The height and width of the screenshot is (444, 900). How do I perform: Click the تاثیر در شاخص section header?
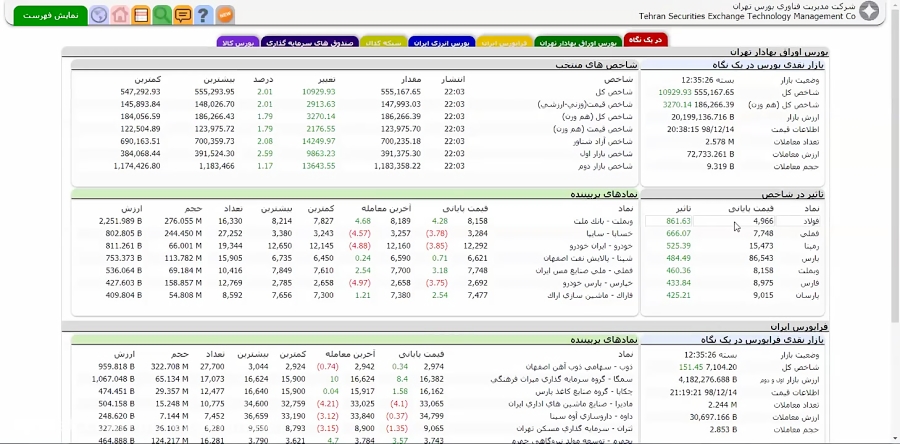point(793,194)
